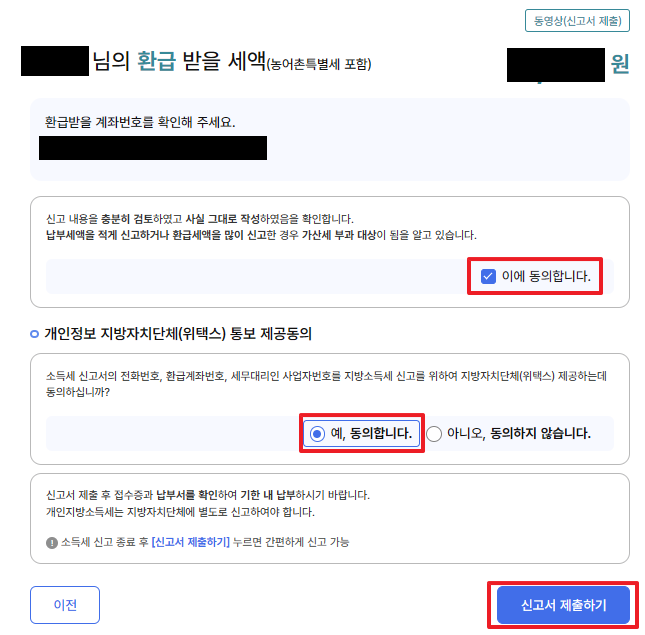Click the (농어촌특별세 포함) note text

point(319,64)
